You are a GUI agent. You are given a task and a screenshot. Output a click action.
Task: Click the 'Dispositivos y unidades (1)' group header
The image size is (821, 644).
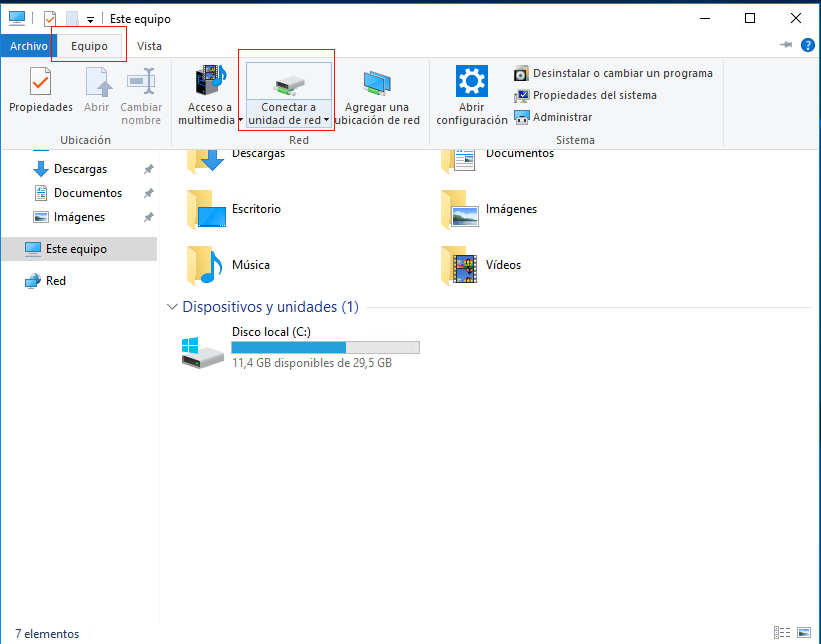point(270,307)
